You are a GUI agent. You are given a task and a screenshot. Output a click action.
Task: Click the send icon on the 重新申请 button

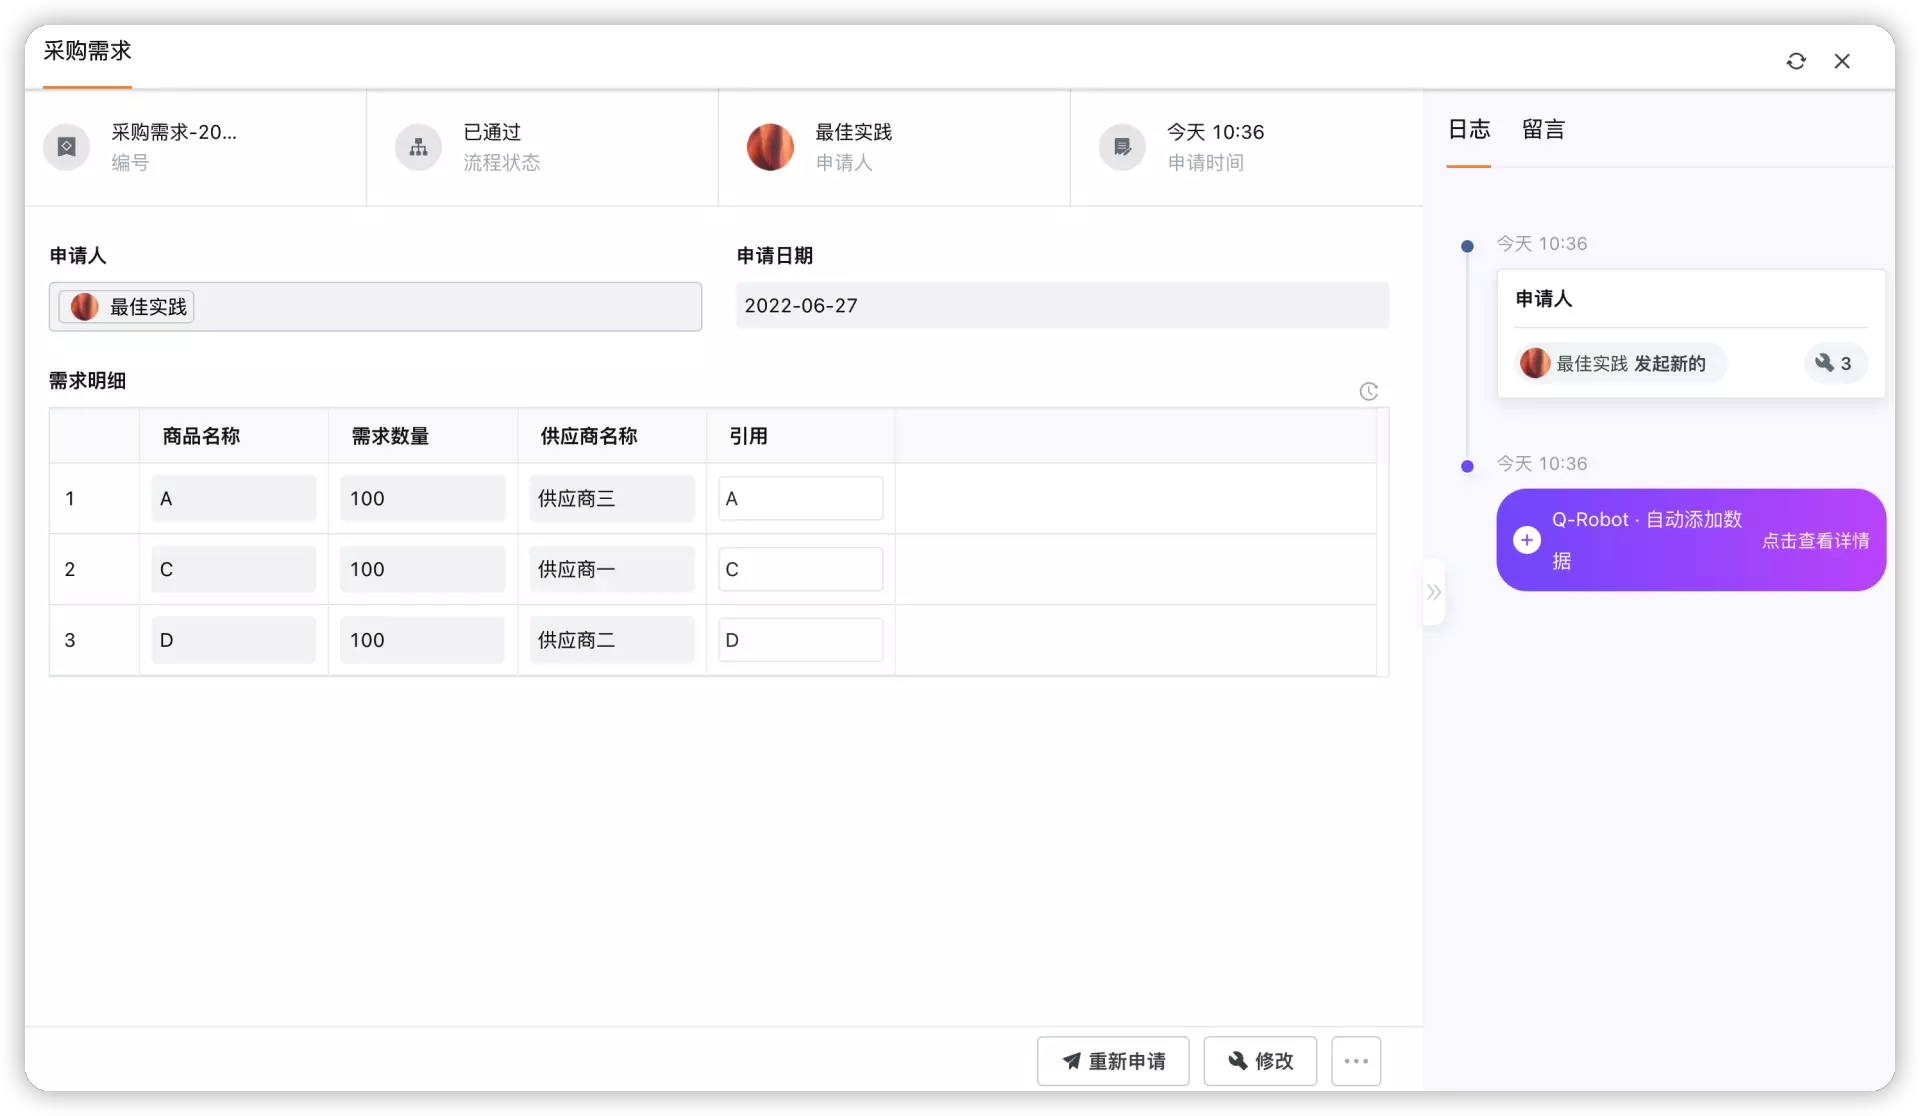click(x=1070, y=1061)
